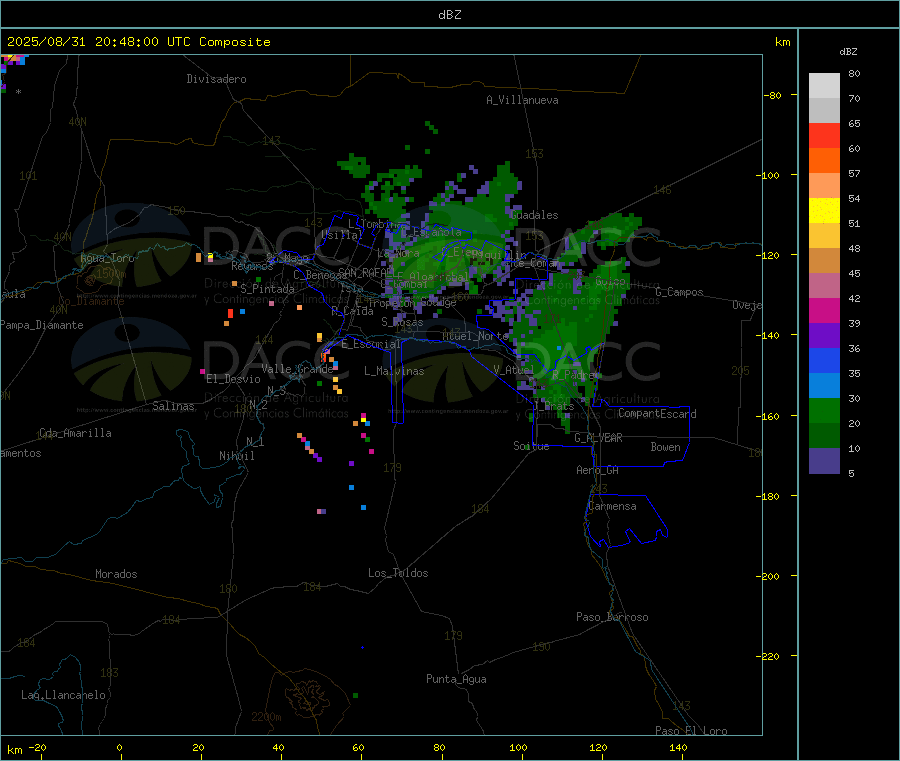Viewport: 900px width, 761px height.
Task: Click the mauve 42-45 dBZ legend swatch
Action: tap(824, 285)
